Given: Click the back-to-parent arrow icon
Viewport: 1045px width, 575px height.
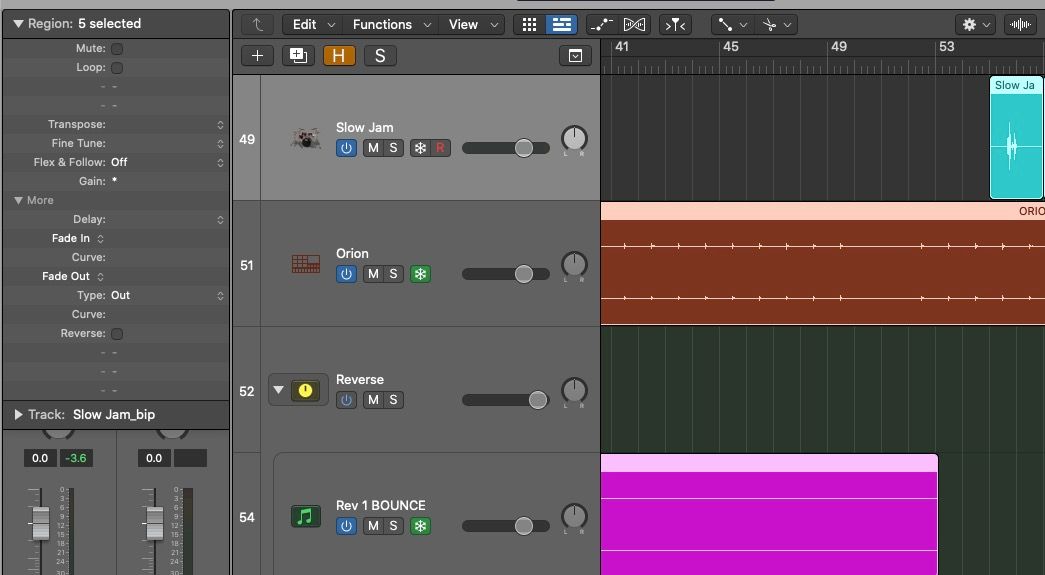Looking at the screenshot, I should coord(257,25).
